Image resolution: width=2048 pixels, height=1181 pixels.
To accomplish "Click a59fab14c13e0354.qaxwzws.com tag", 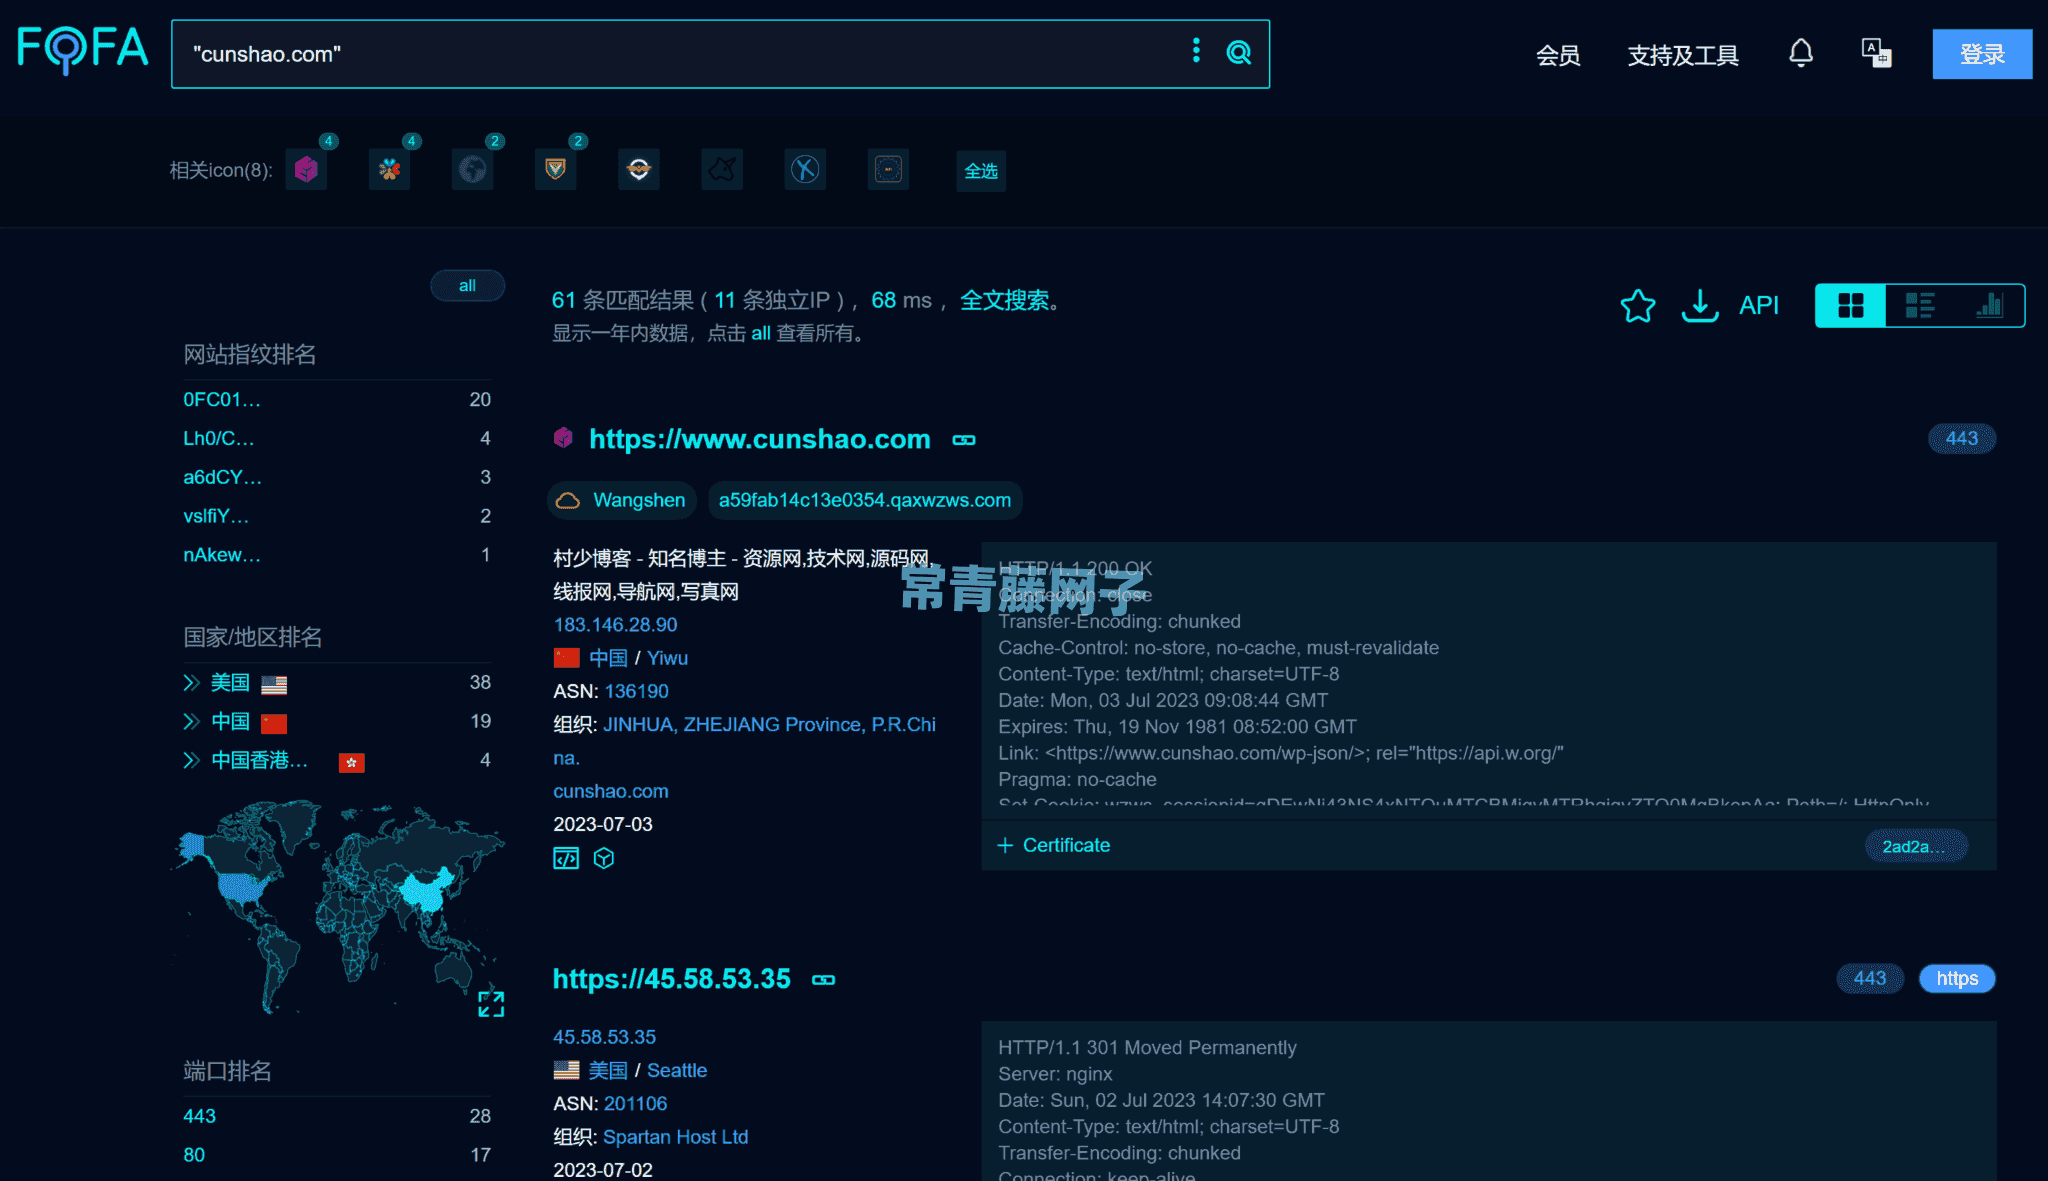I will [x=865, y=500].
